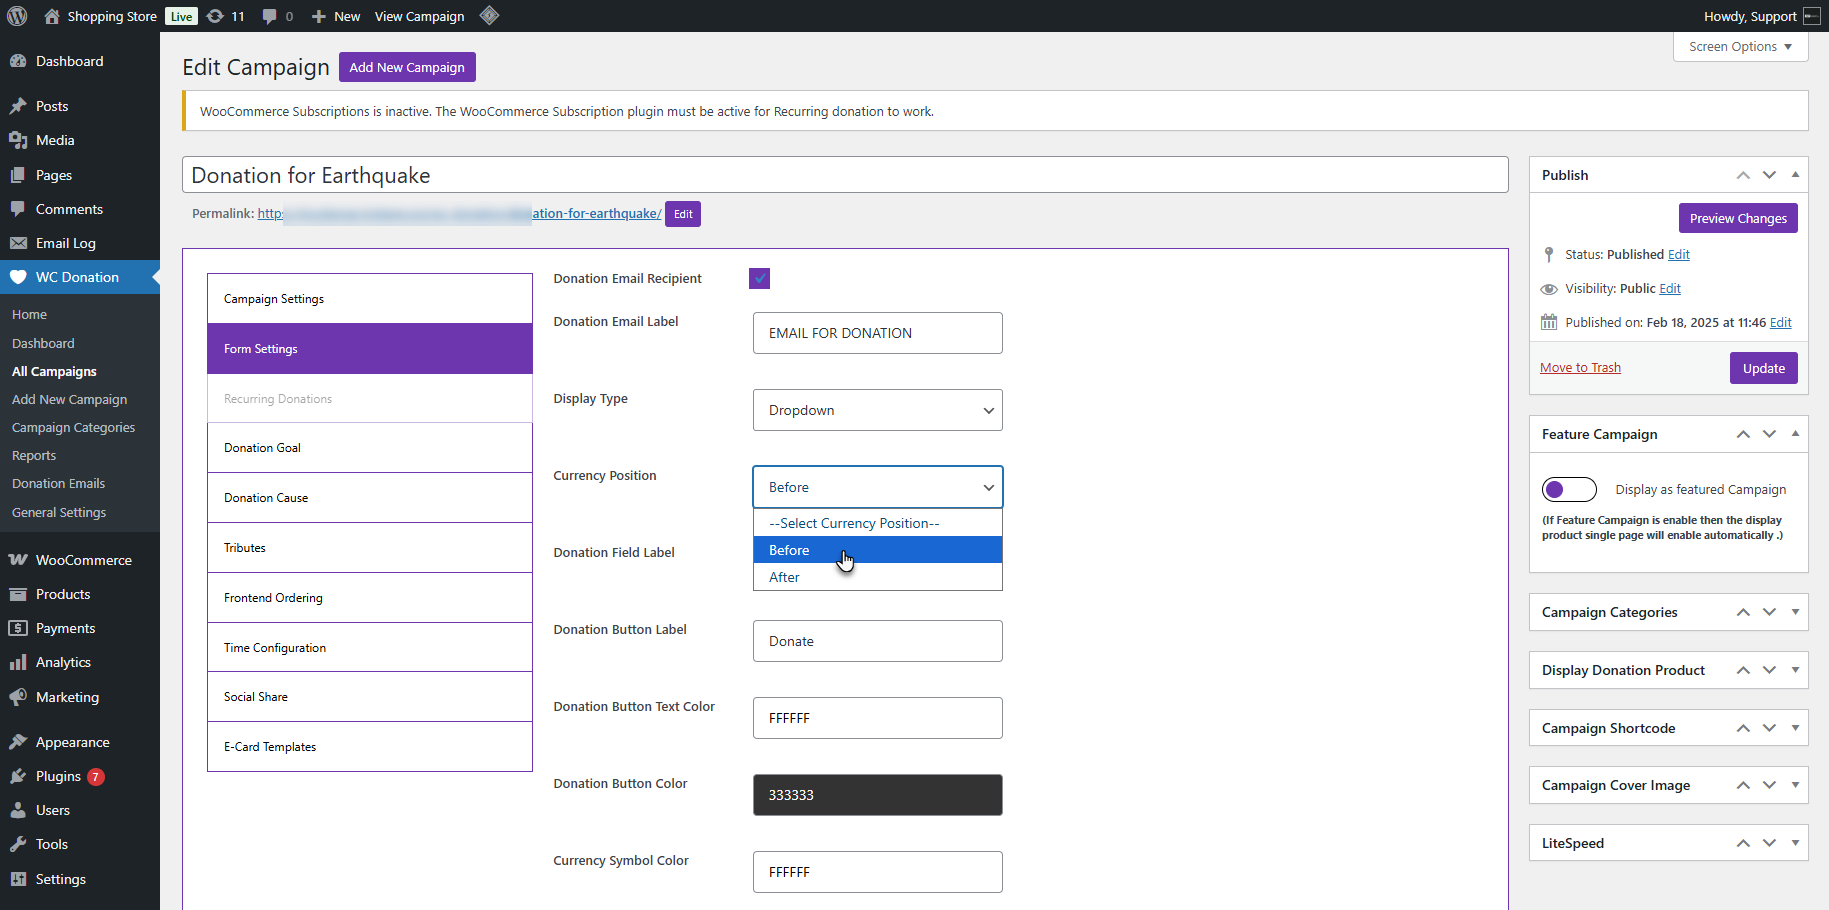The image size is (1829, 910).
Task: Click the Move to Trash link
Action: pyautogui.click(x=1580, y=368)
